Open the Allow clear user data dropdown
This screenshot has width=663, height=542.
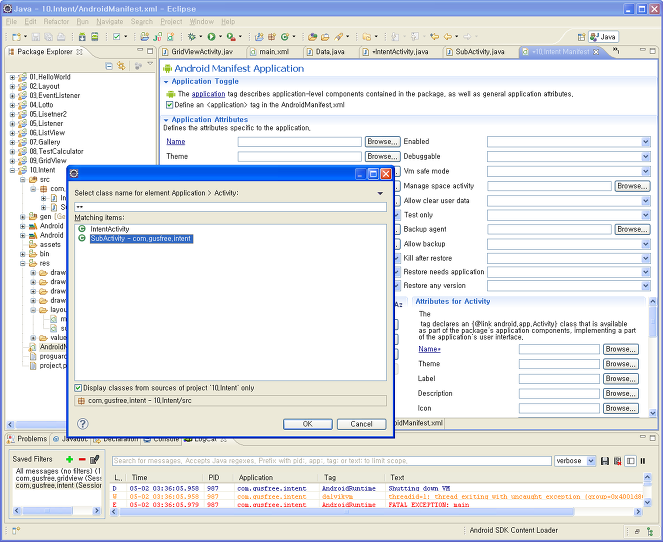pyautogui.click(x=646, y=201)
